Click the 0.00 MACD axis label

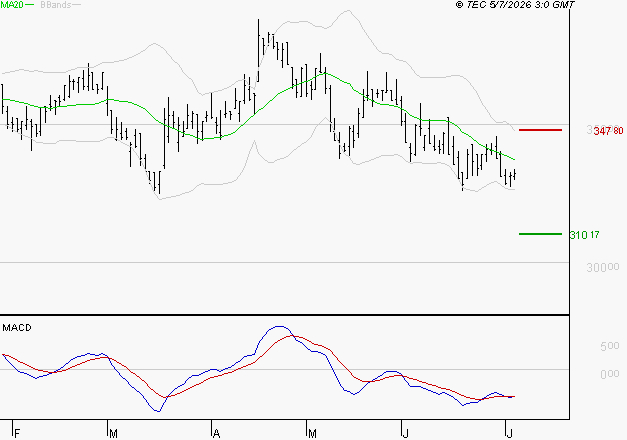click(x=610, y=374)
